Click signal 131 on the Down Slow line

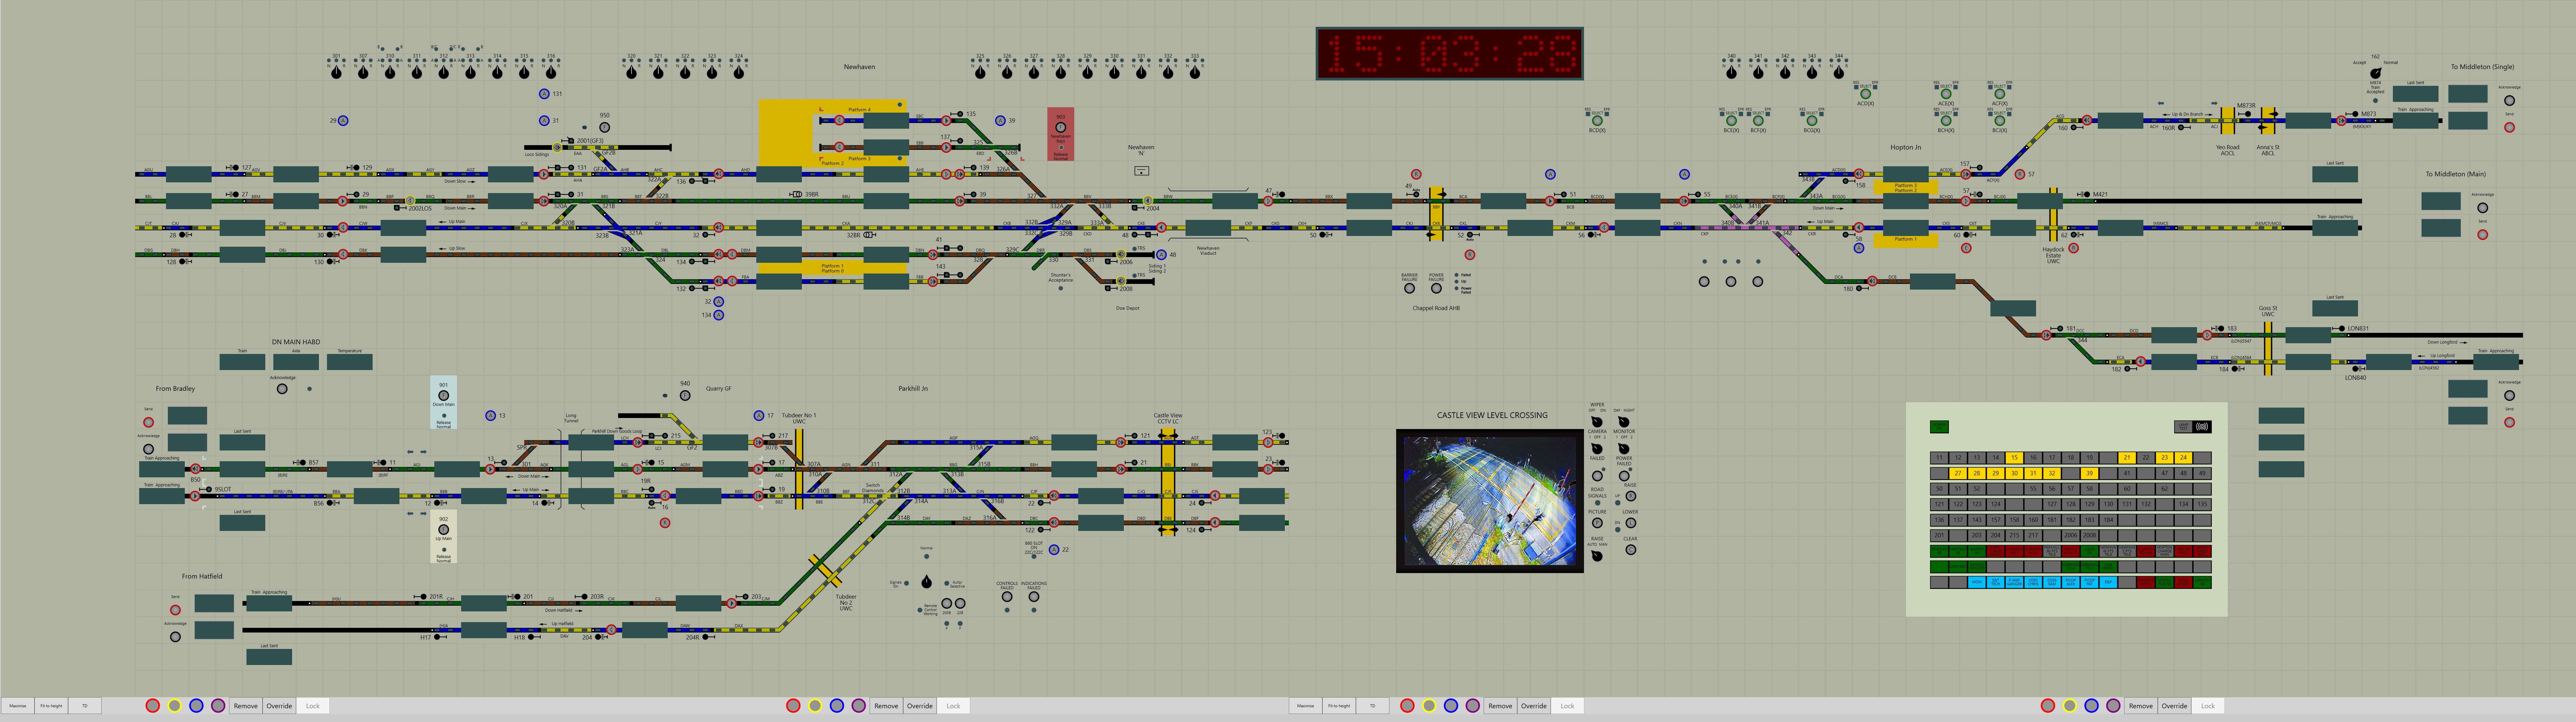(544, 174)
